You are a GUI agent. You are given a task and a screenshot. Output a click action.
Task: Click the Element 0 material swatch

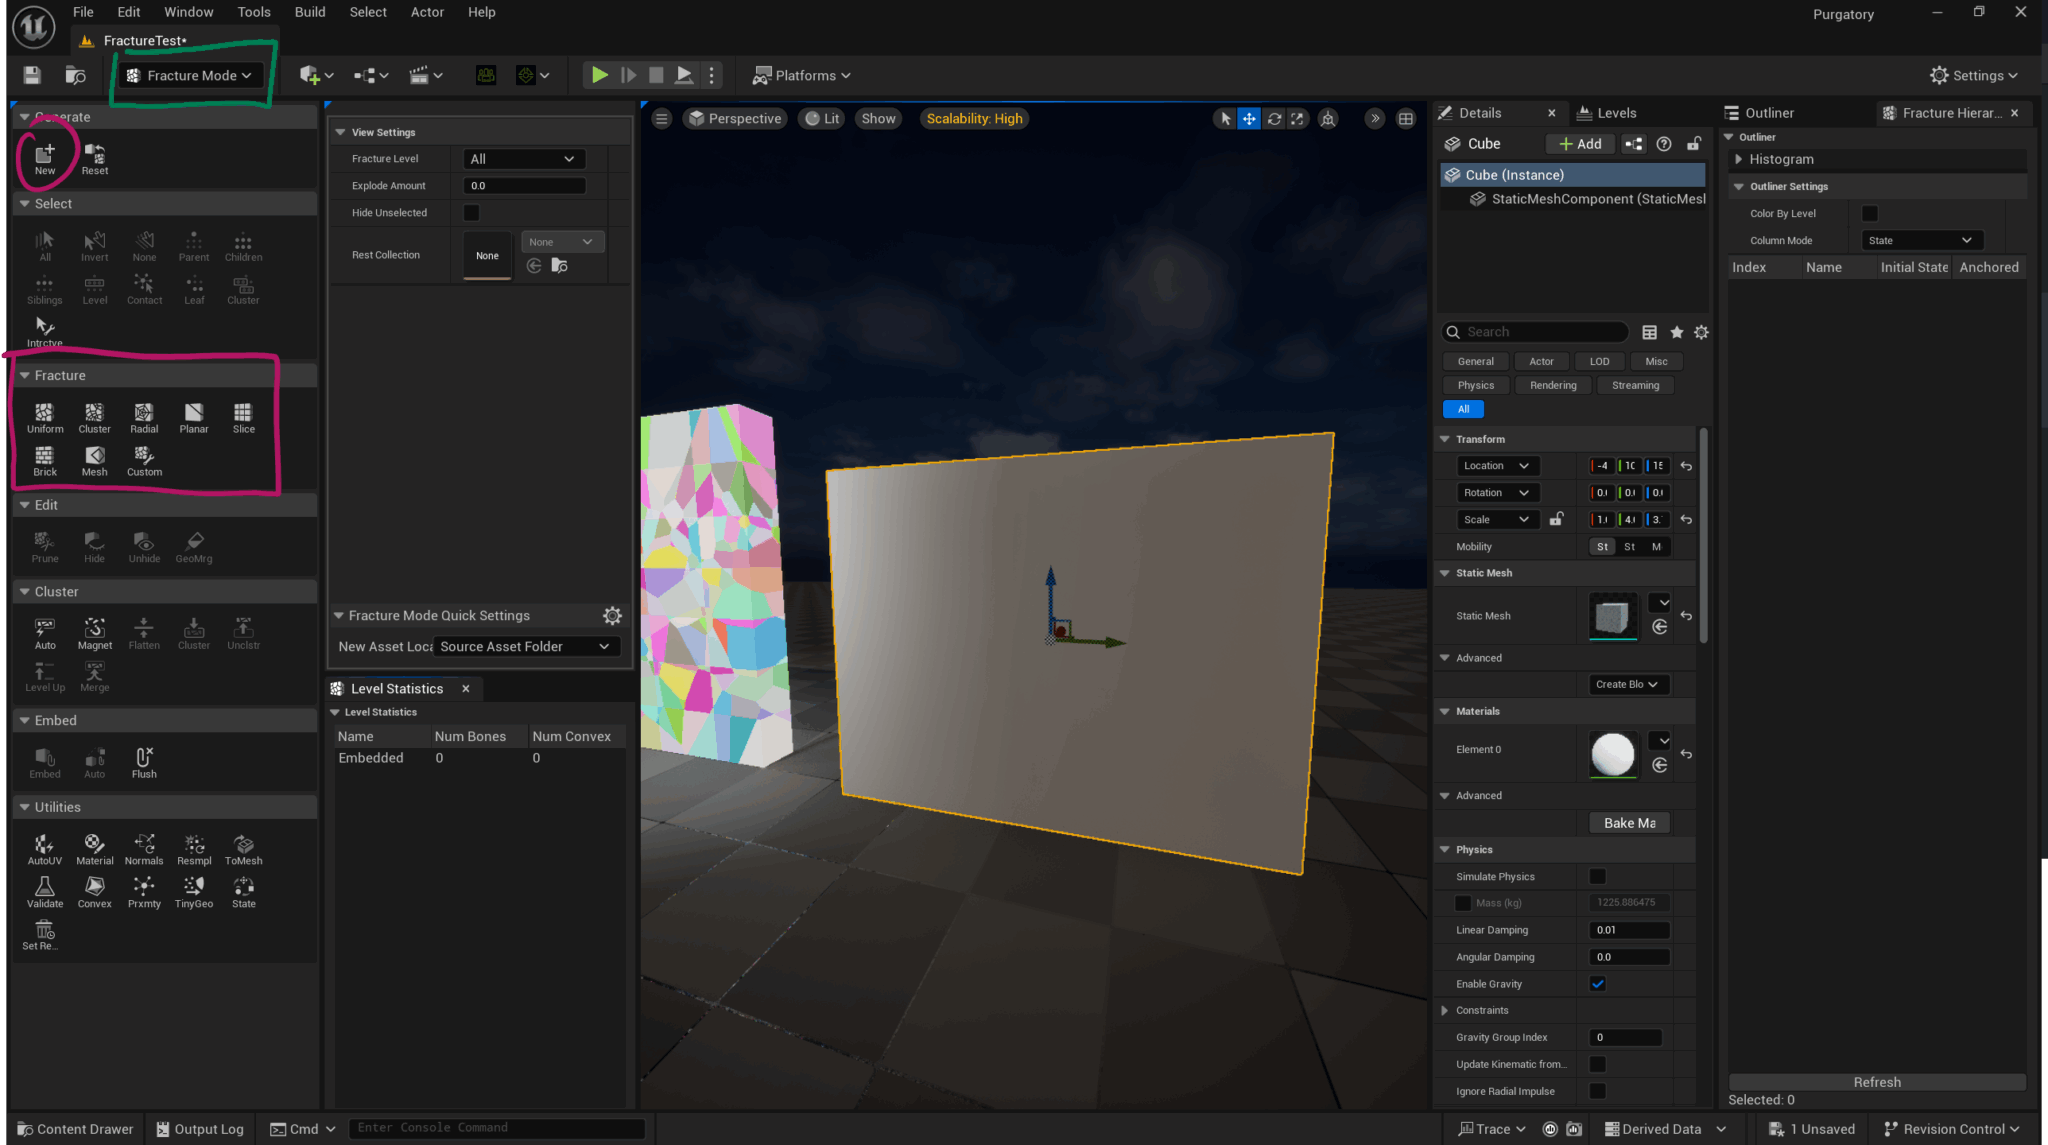[1612, 755]
